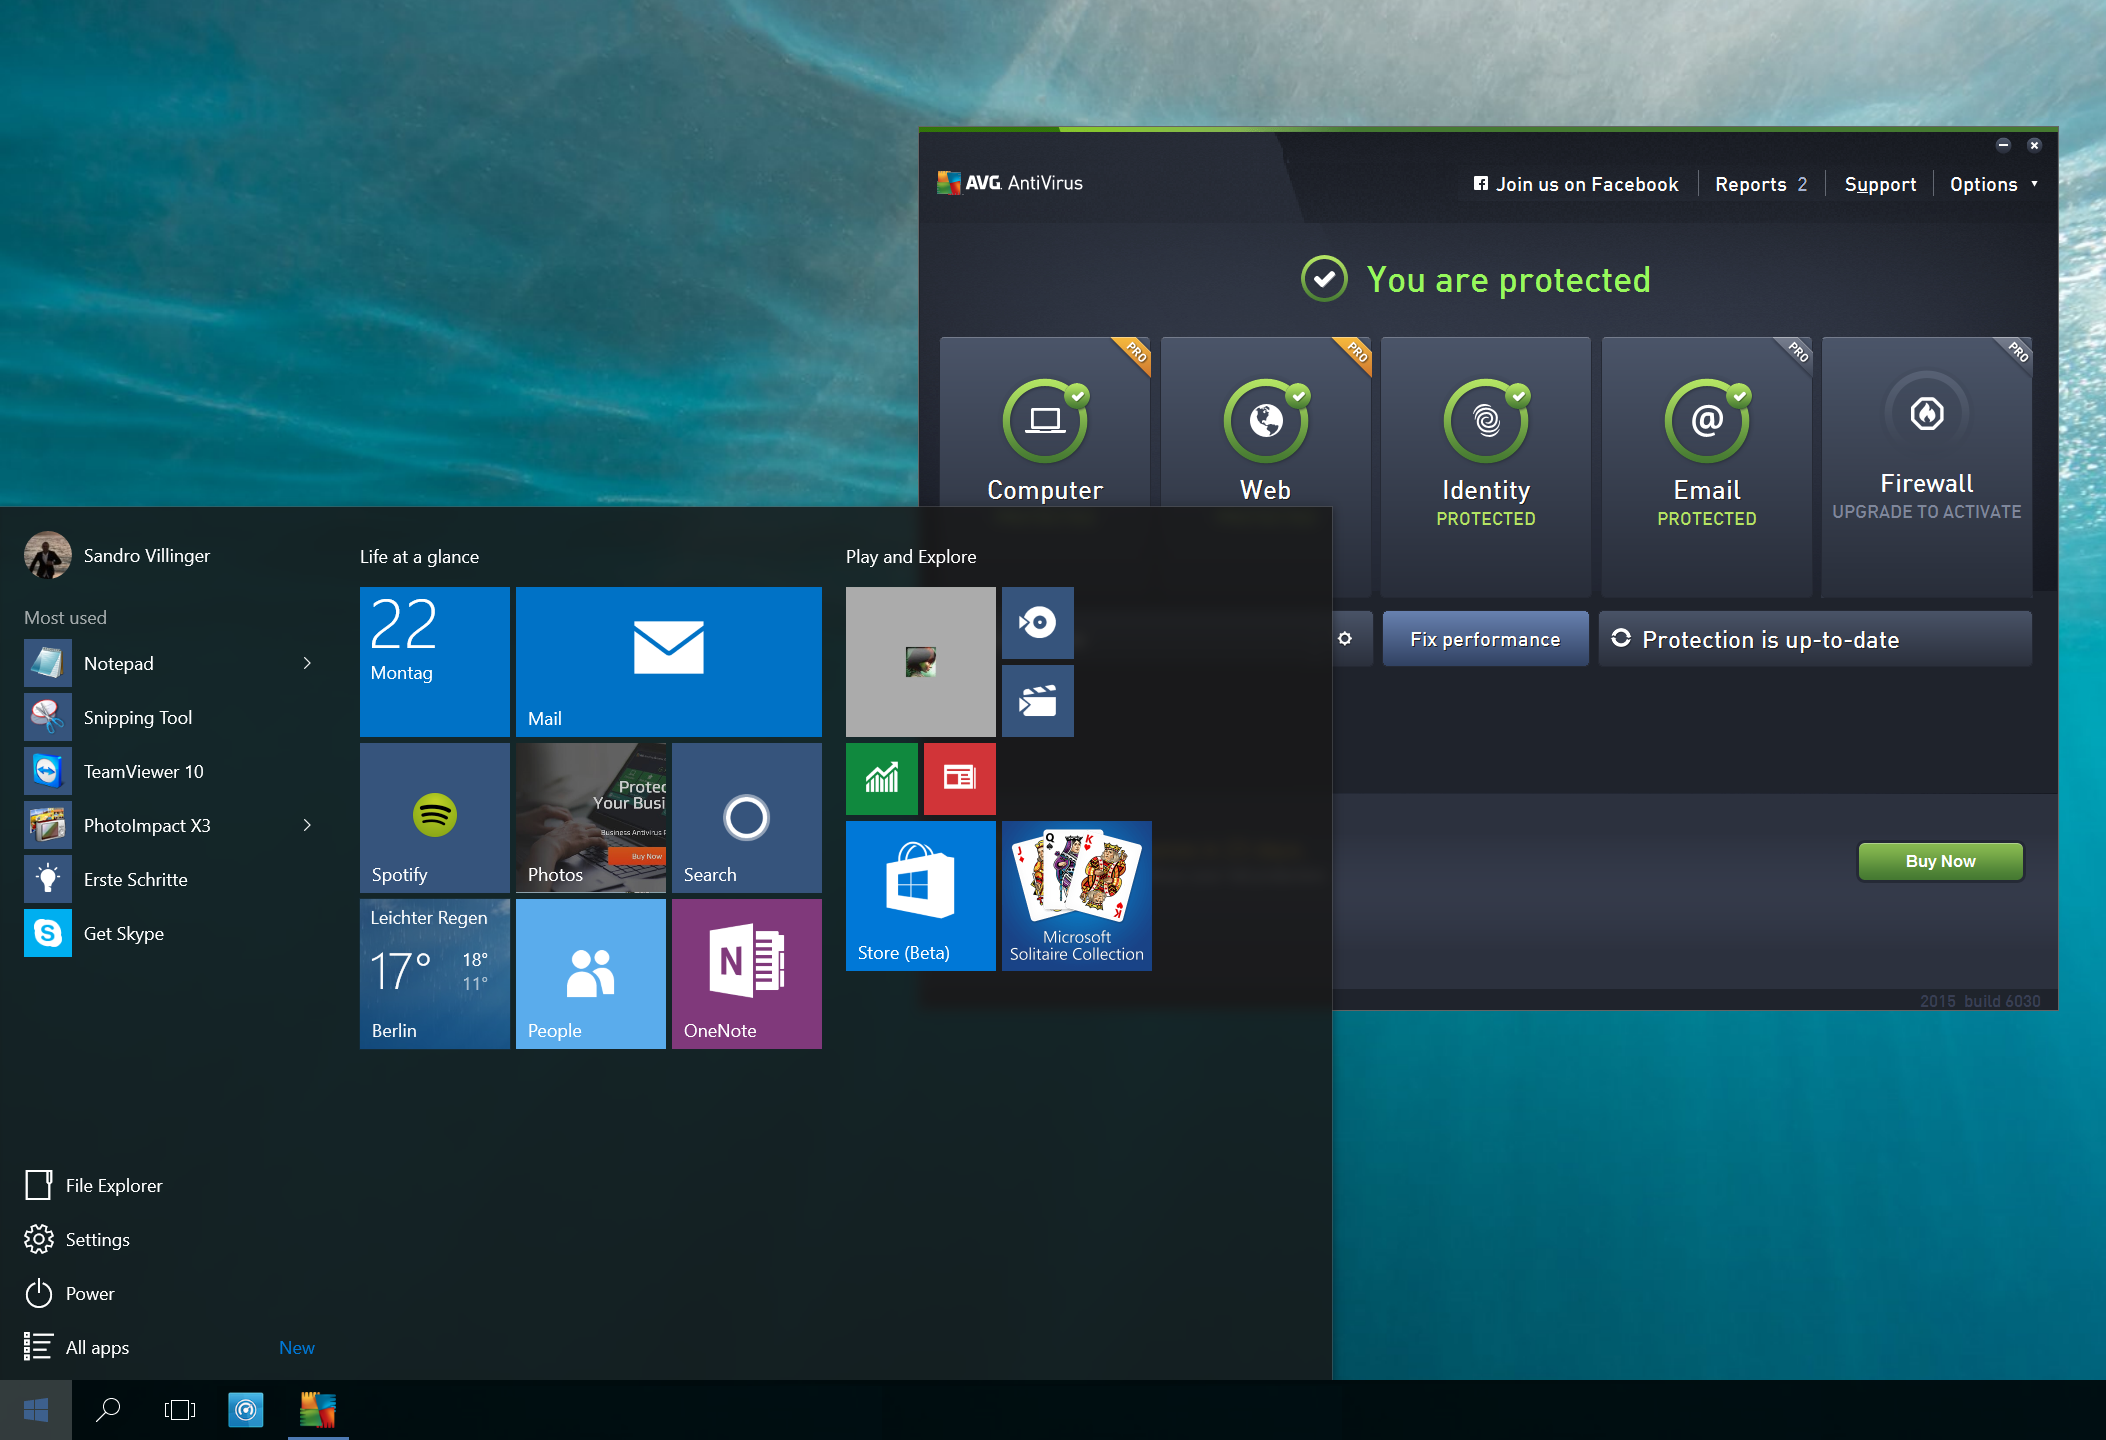Click the taskbar search magnifier icon
Screen dimensions: 2106x1440
pos(108,1410)
